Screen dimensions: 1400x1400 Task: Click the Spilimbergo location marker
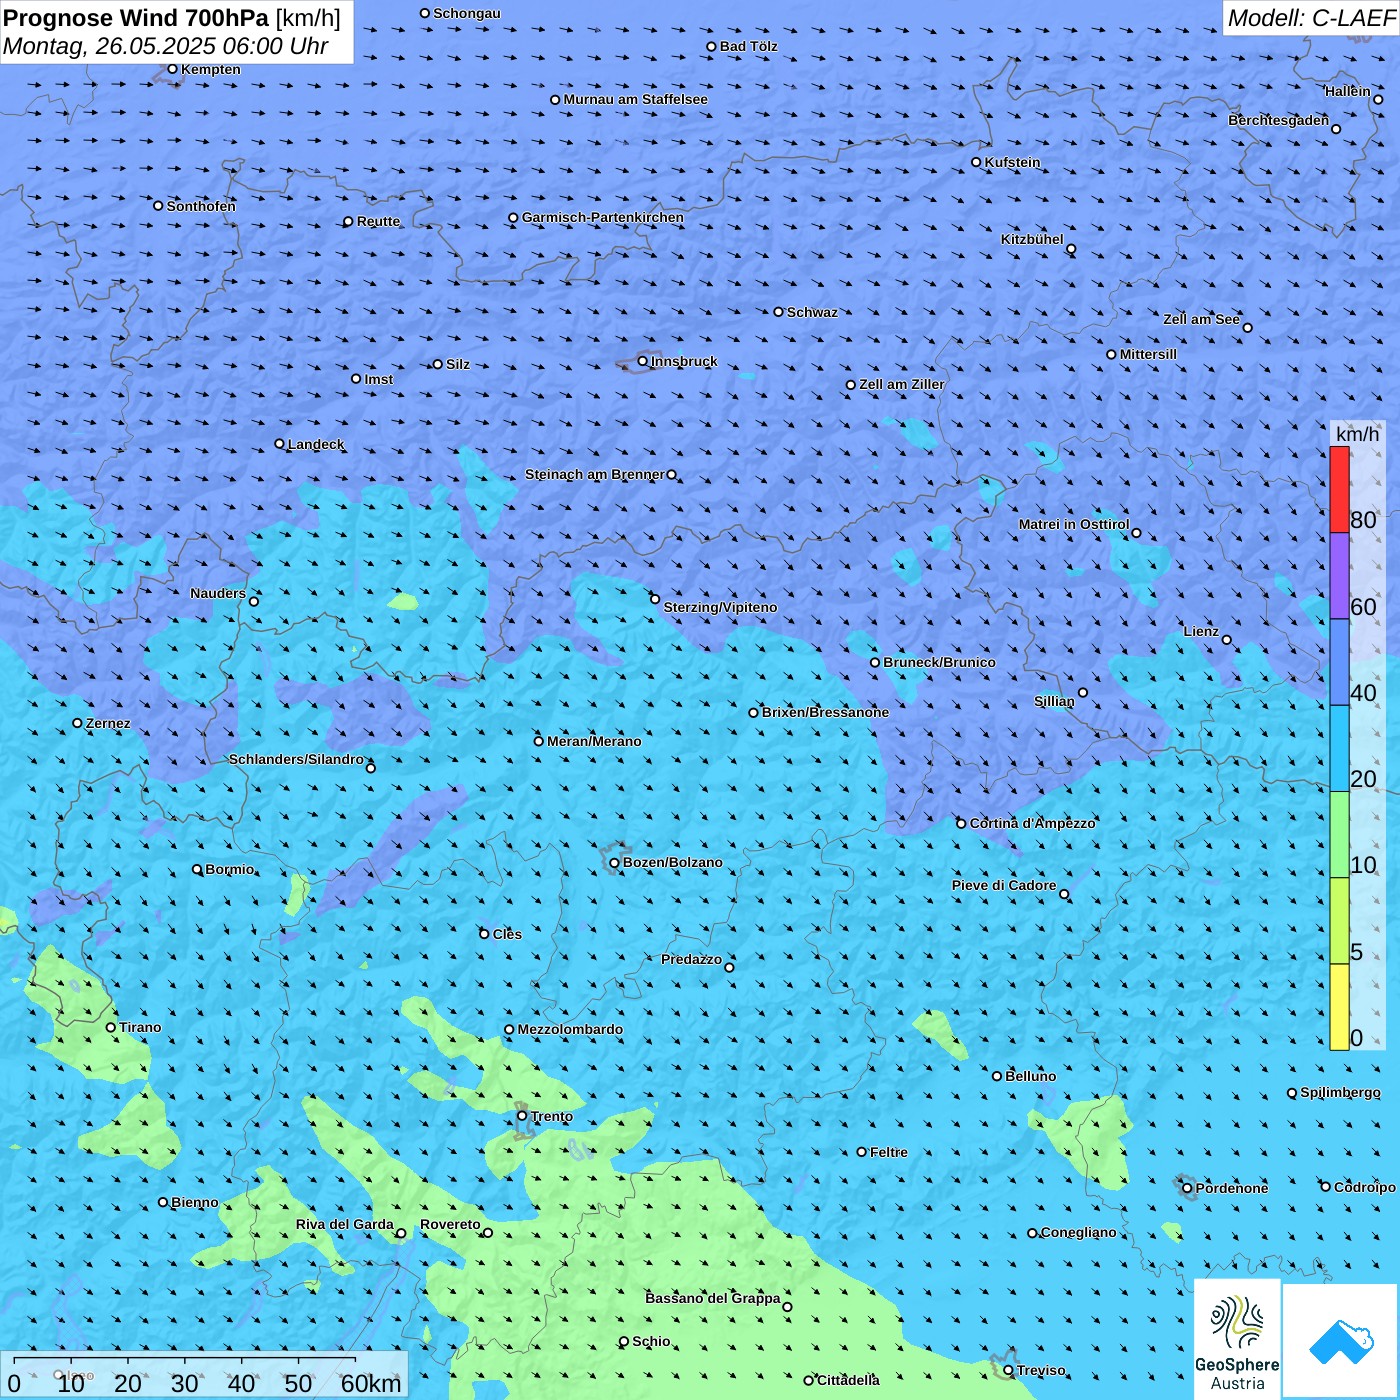pyautogui.click(x=1292, y=1093)
